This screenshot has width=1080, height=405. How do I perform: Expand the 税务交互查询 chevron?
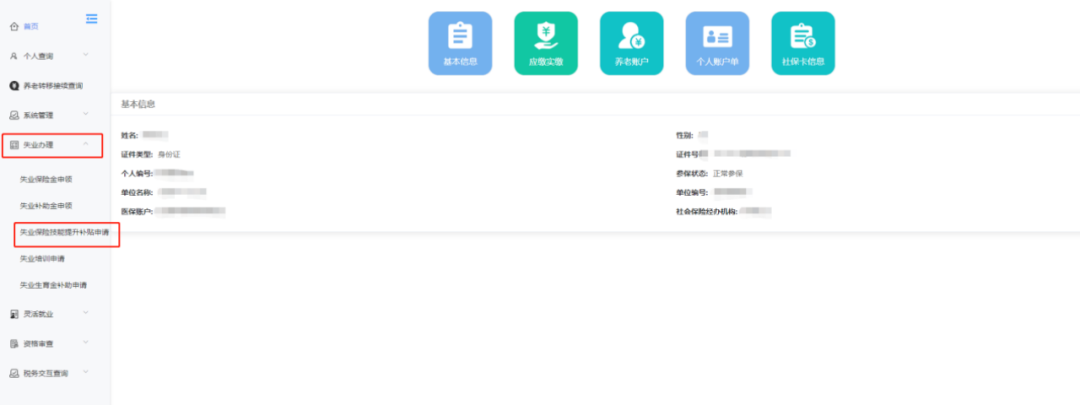pos(85,372)
